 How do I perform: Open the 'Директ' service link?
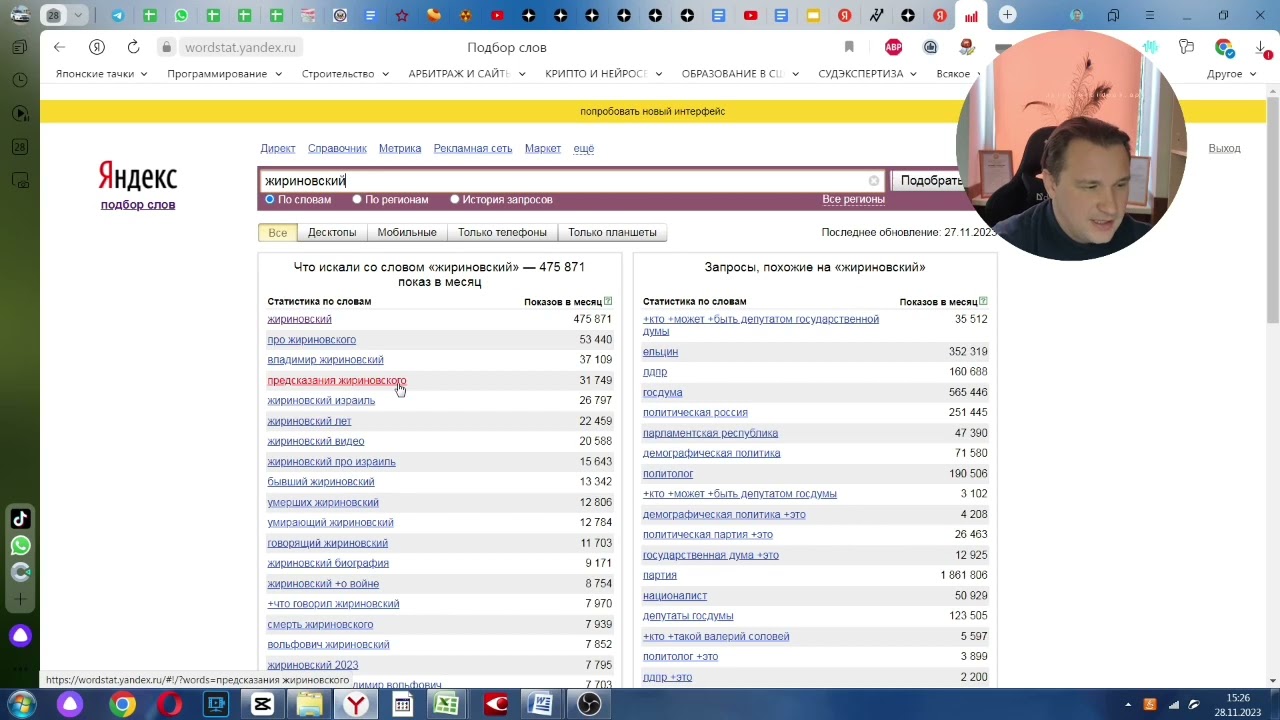[x=278, y=148]
